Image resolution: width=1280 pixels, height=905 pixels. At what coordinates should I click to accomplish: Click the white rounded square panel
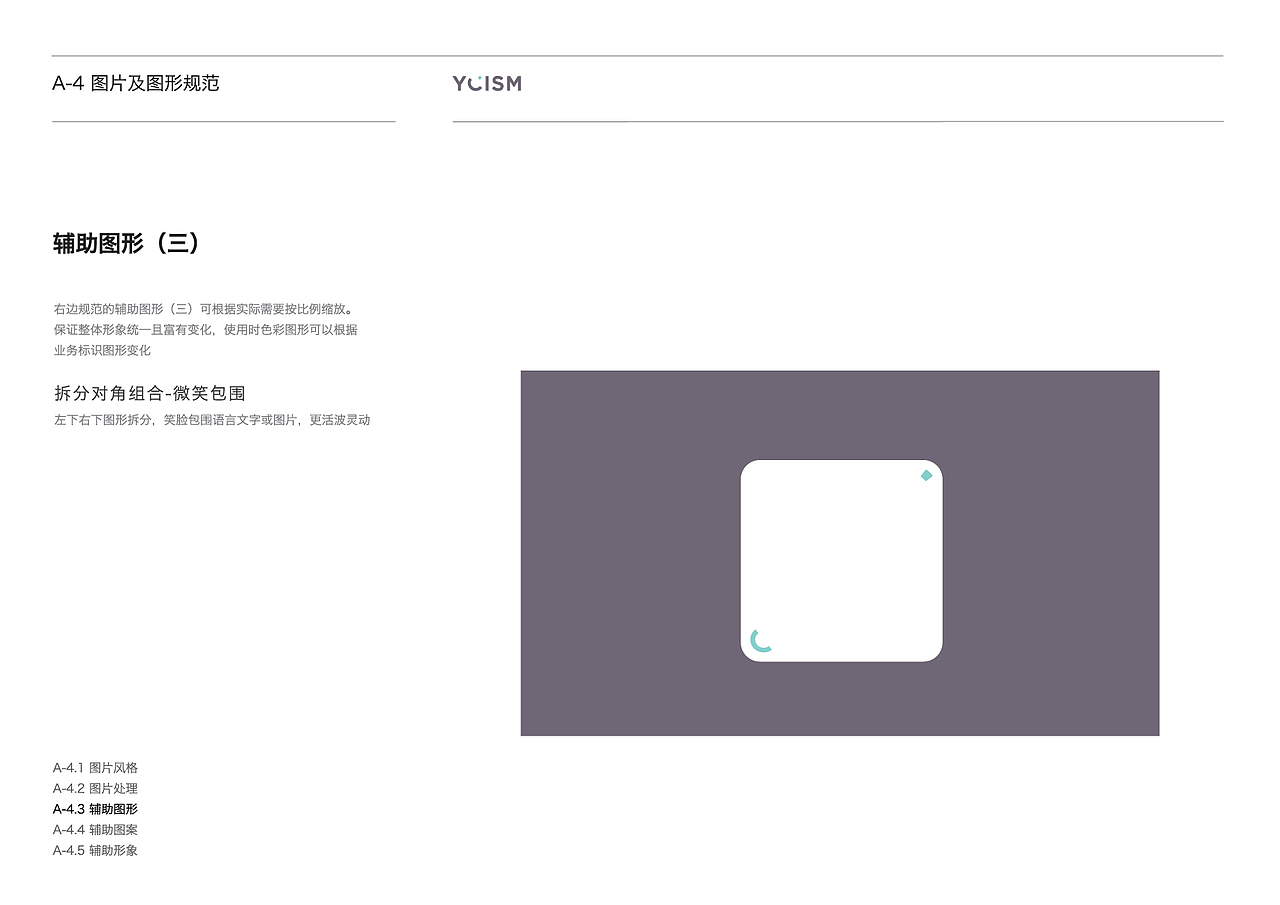coord(841,560)
